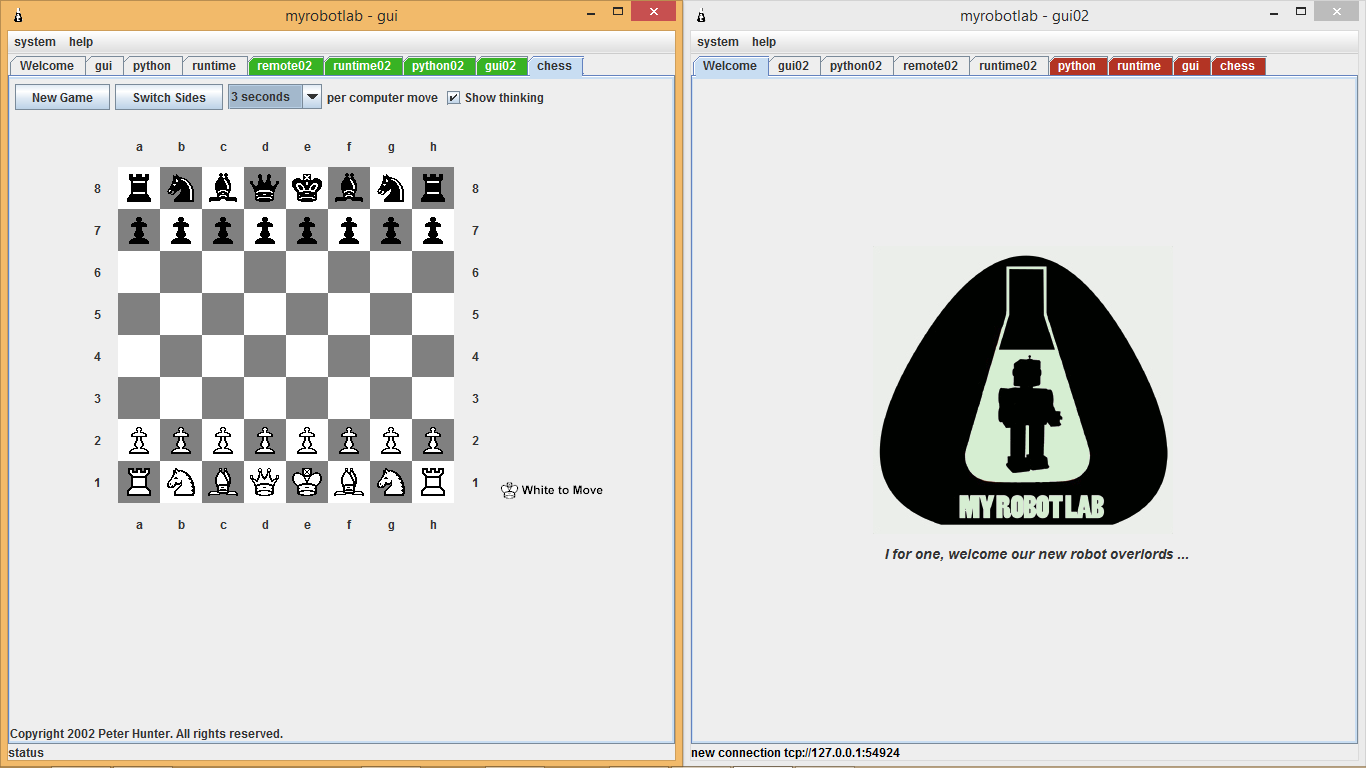Switch to green gui02 tab
The width and height of the screenshot is (1366, 768).
point(501,66)
